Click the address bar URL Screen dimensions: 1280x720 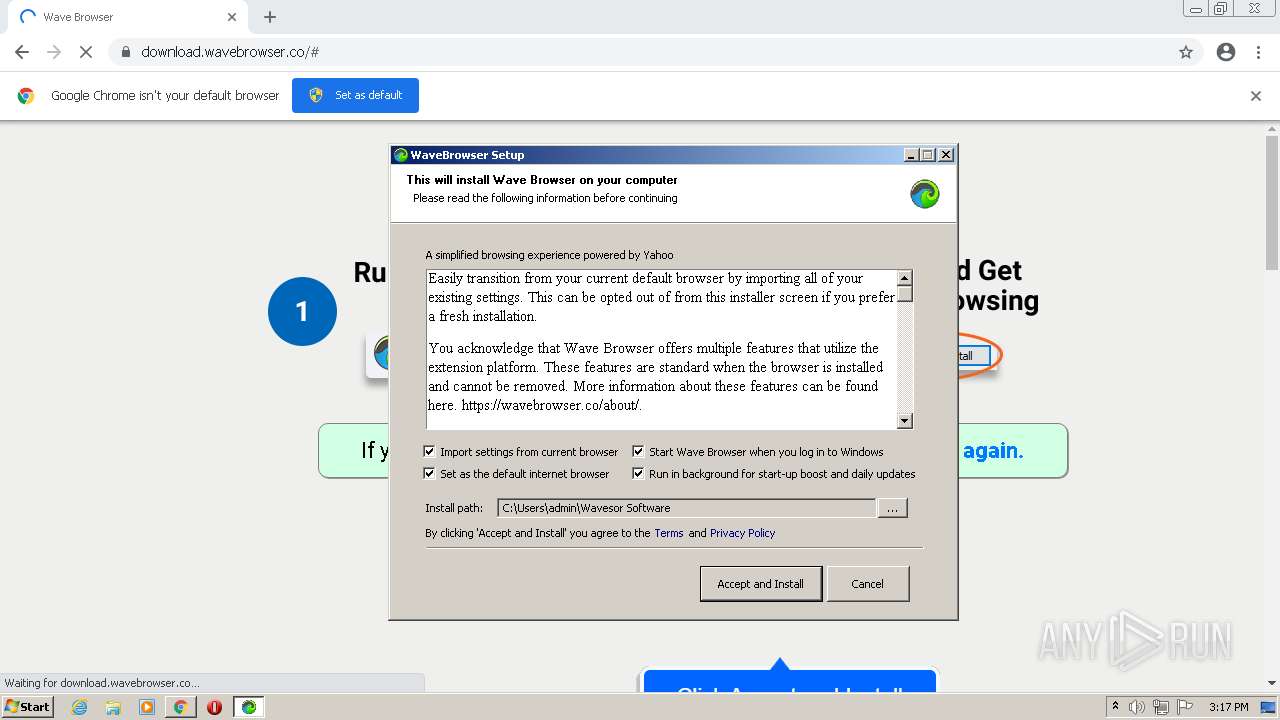[x=230, y=52]
